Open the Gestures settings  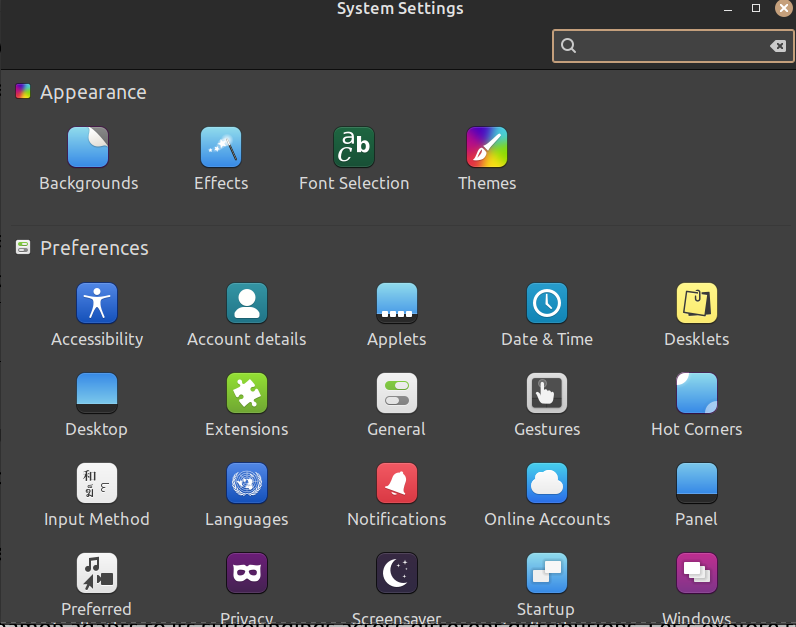click(x=547, y=394)
